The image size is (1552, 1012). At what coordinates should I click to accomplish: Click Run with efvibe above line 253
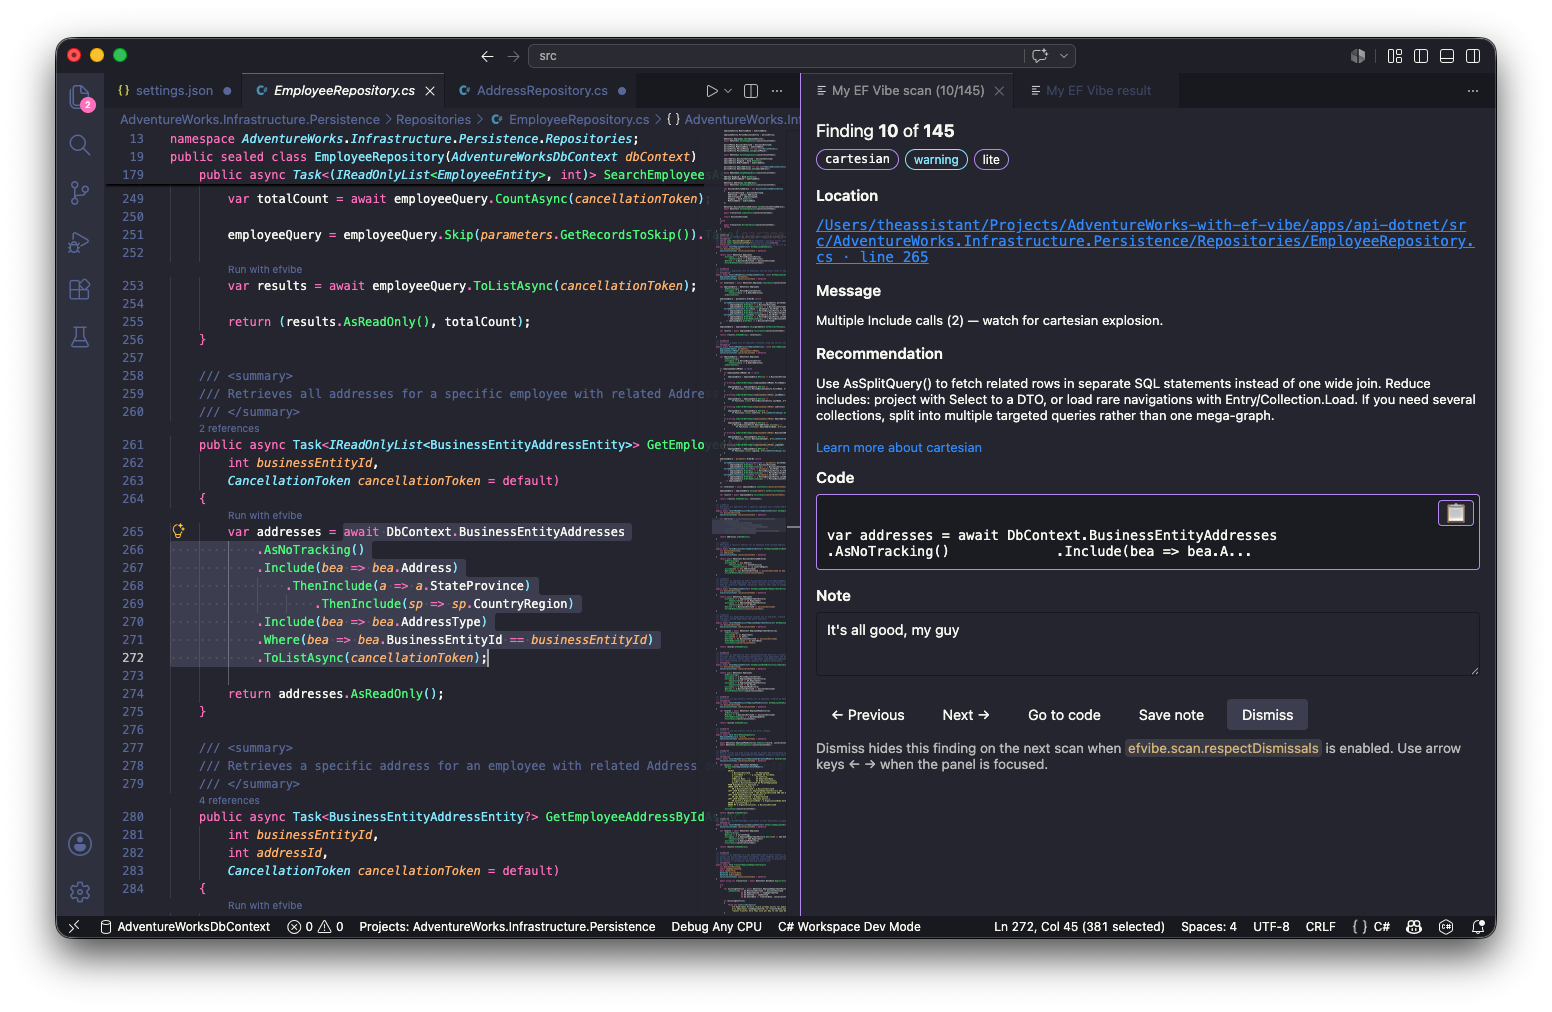pos(265,270)
